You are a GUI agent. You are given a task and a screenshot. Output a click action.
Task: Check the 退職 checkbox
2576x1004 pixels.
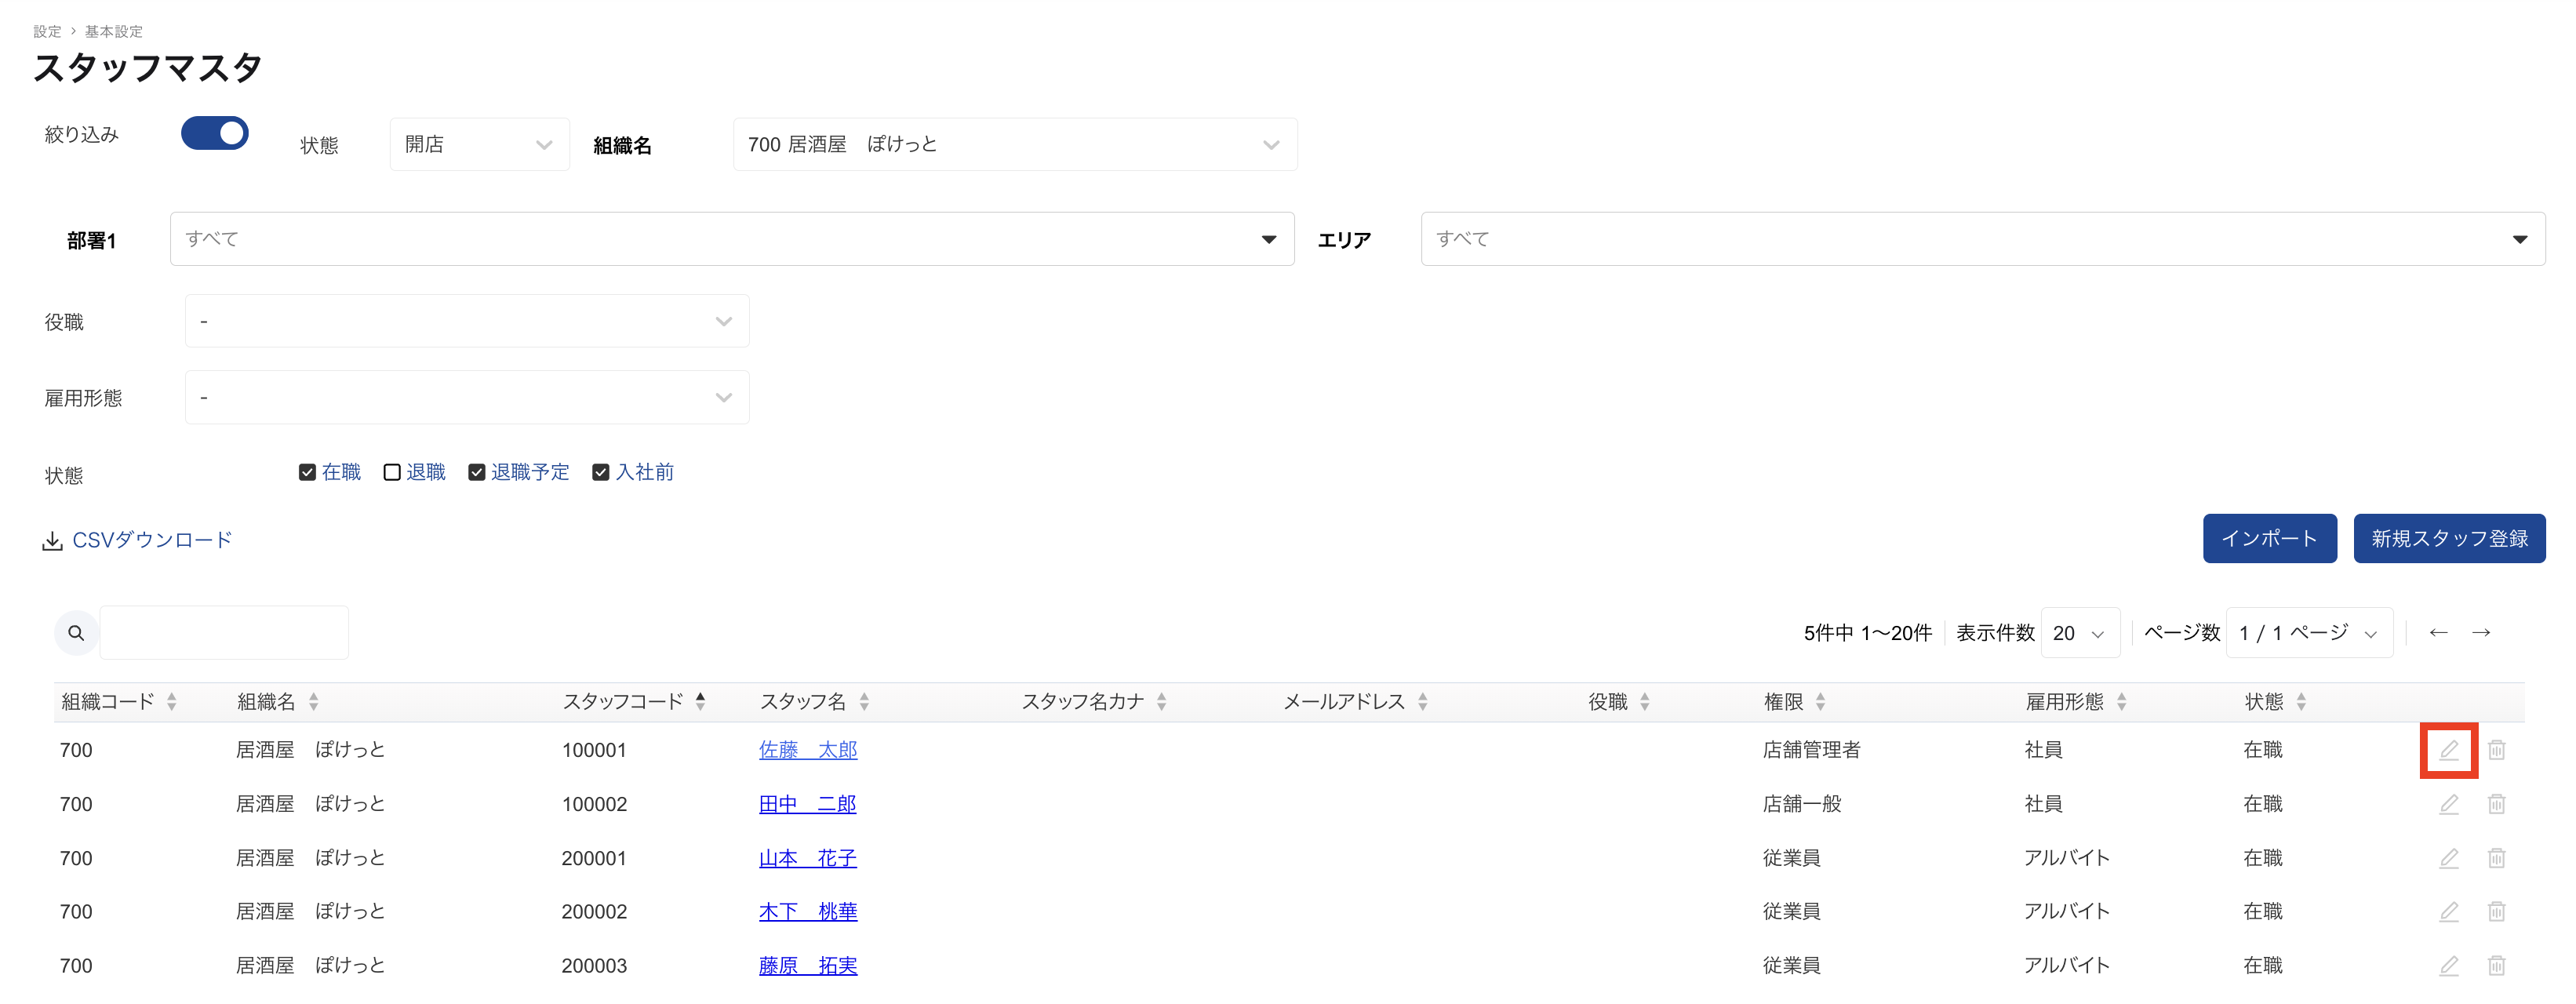(x=392, y=472)
